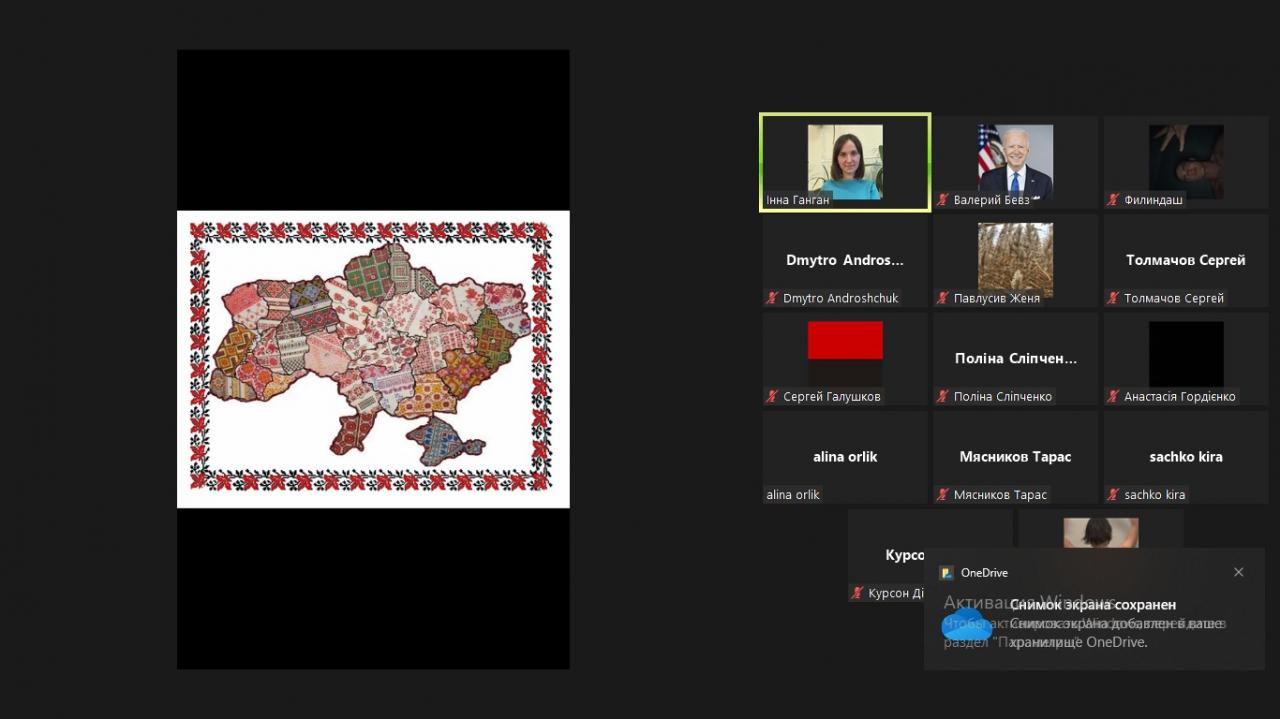Image resolution: width=1280 pixels, height=719 pixels.
Task: Click muted mic icon for Dmytro Androshchuk
Action: pyautogui.click(x=772, y=298)
